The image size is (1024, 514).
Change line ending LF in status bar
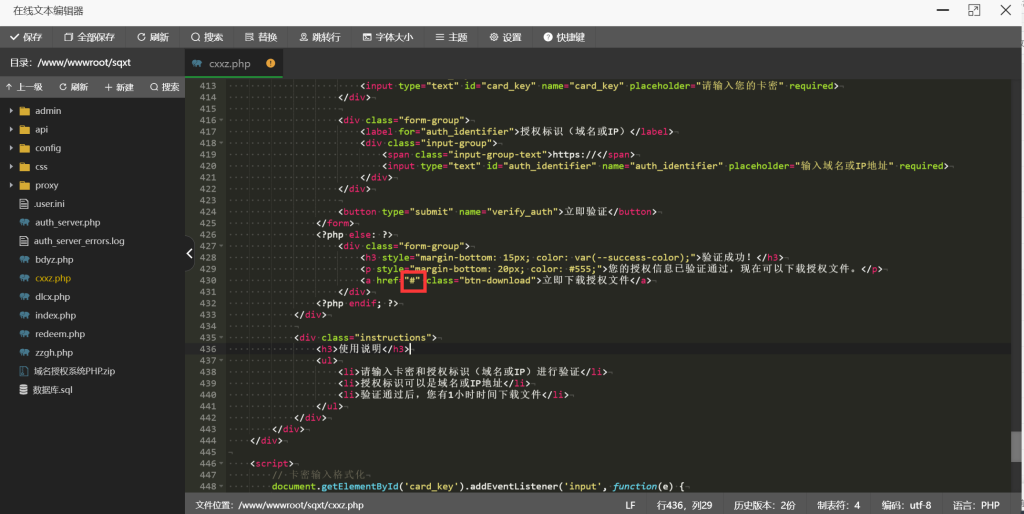pyautogui.click(x=630, y=505)
